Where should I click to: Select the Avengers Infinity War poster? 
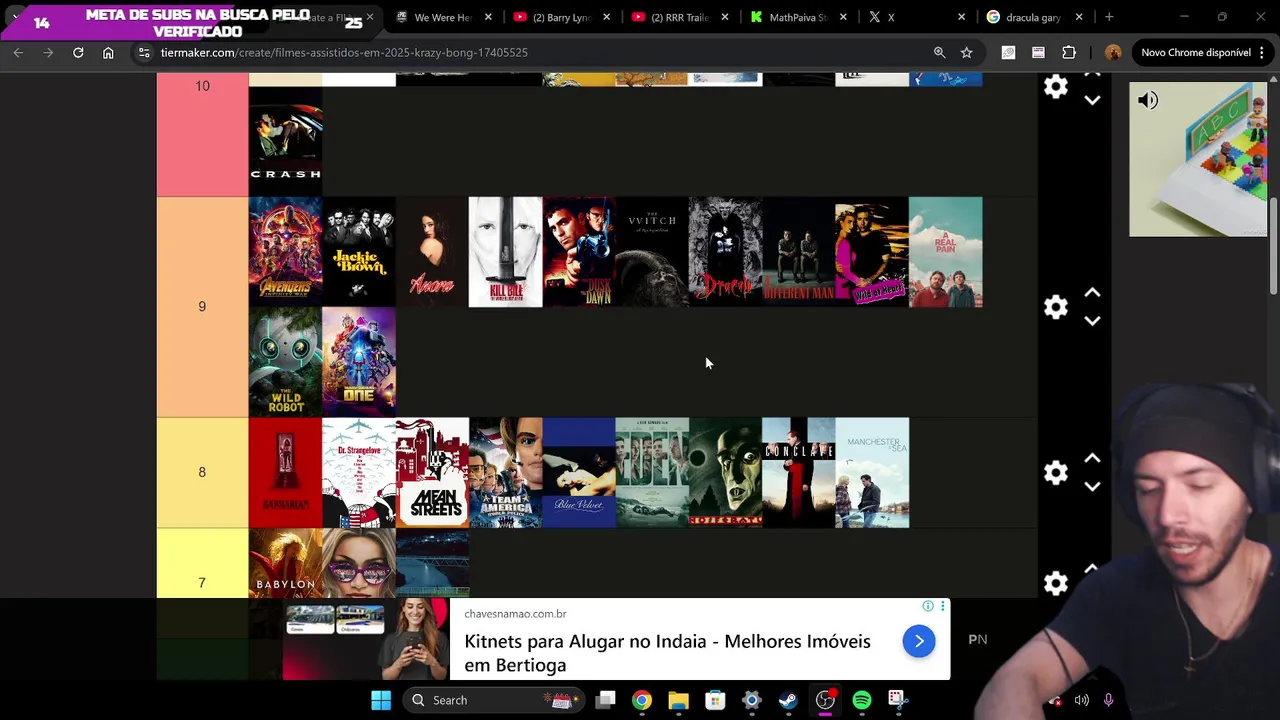click(285, 252)
